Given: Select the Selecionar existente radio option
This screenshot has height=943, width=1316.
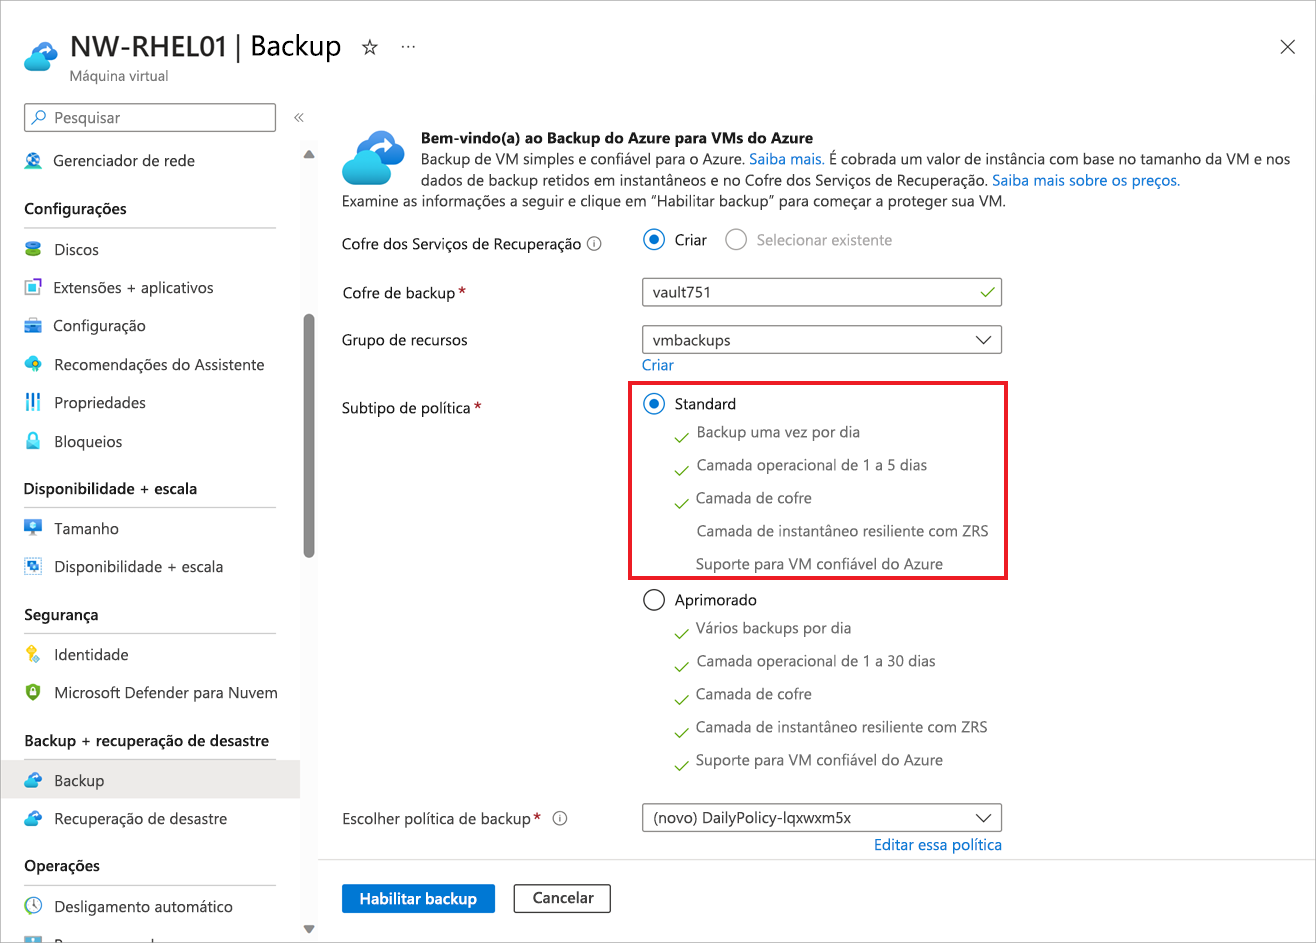Looking at the screenshot, I should pos(736,240).
